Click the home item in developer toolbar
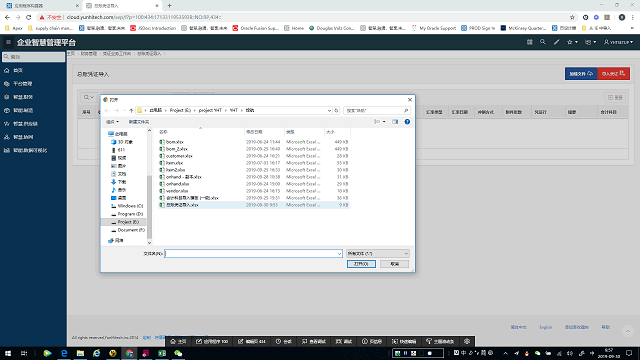Image resolution: width=640 pixels, height=360 pixels. click(x=178, y=342)
